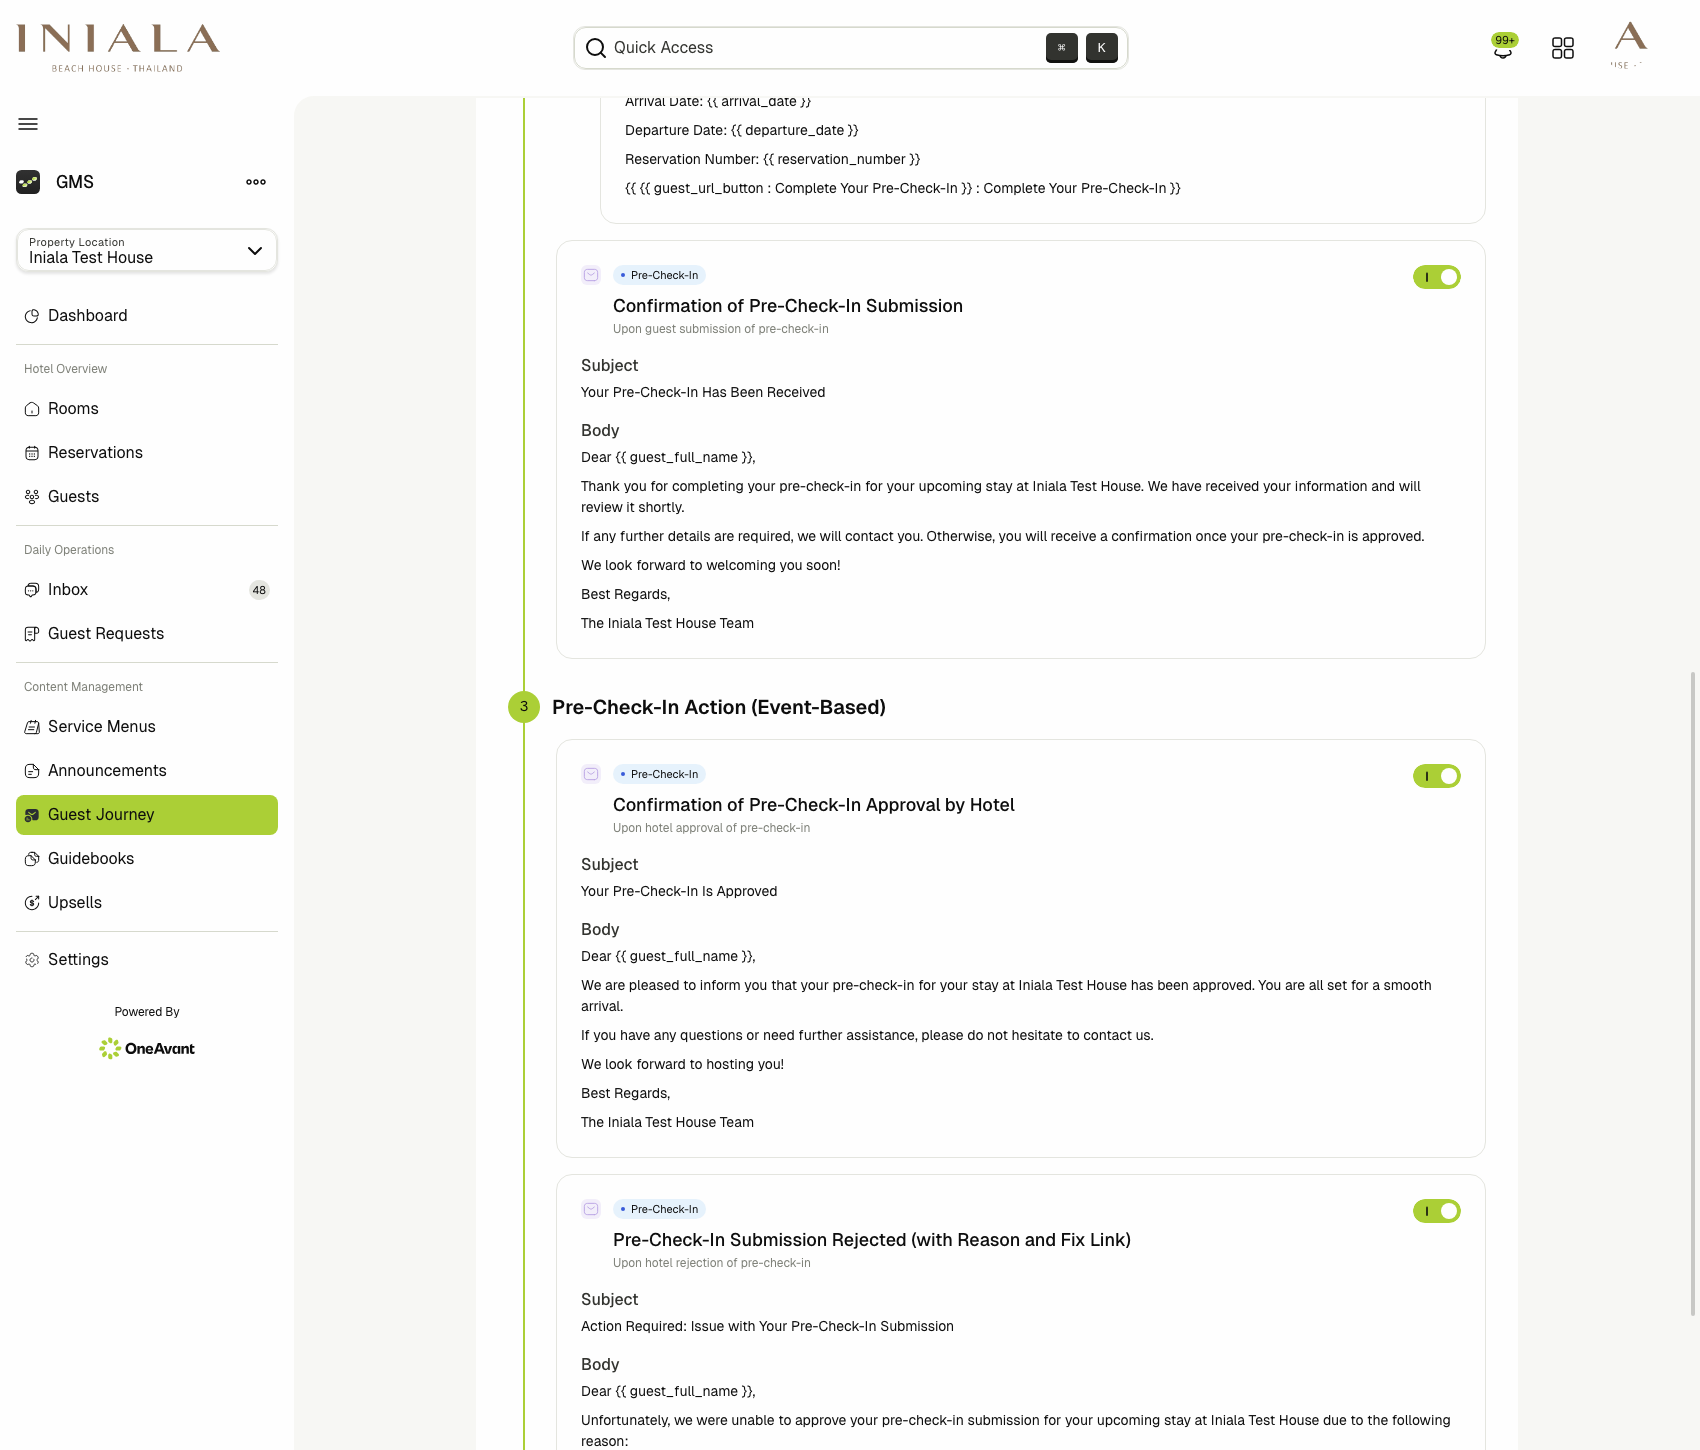This screenshot has width=1700, height=1450.
Task: Click the notification bell showing 99+
Action: coord(1503,47)
